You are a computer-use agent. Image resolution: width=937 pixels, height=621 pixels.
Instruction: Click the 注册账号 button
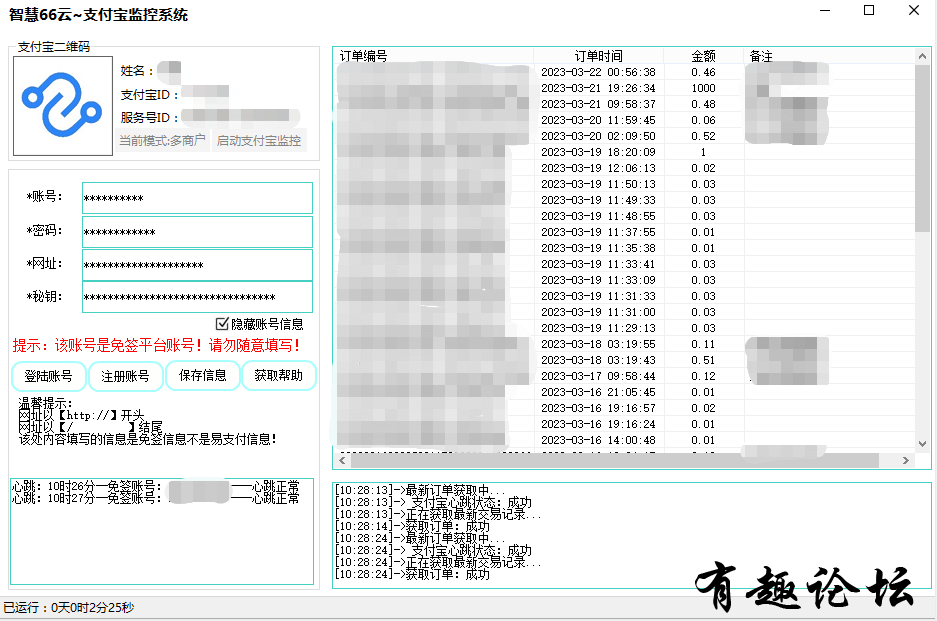pyautogui.click(x=125, y=376)
